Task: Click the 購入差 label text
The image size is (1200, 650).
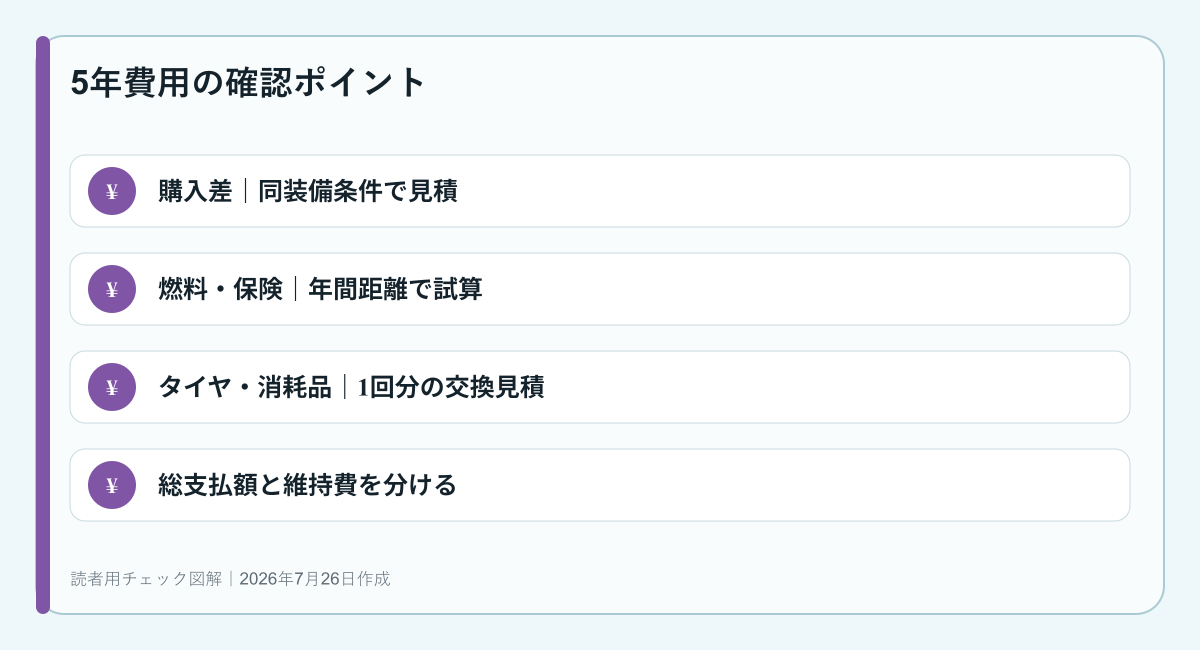Action: 195,191
